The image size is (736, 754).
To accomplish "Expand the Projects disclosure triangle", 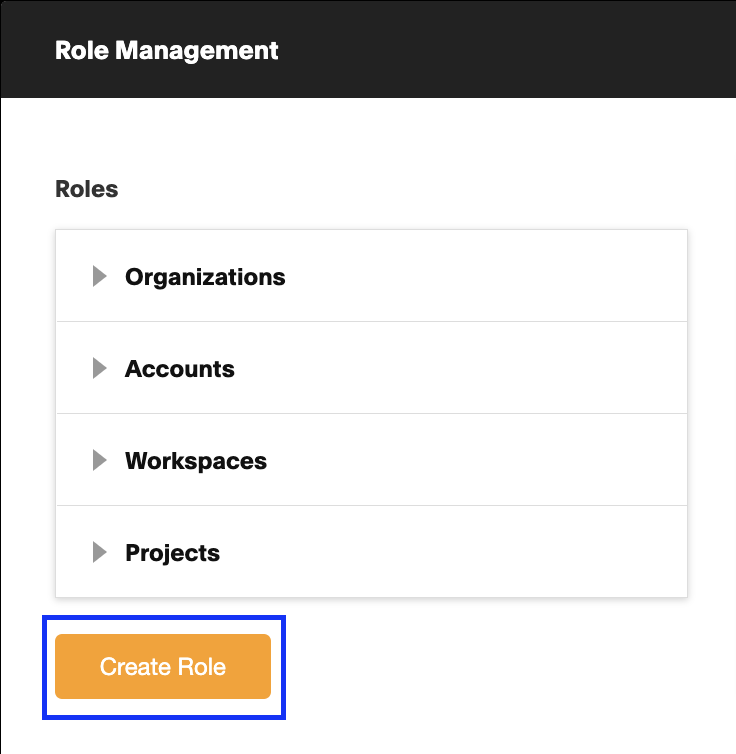I will pyautogui.click(x=100, y=552).
